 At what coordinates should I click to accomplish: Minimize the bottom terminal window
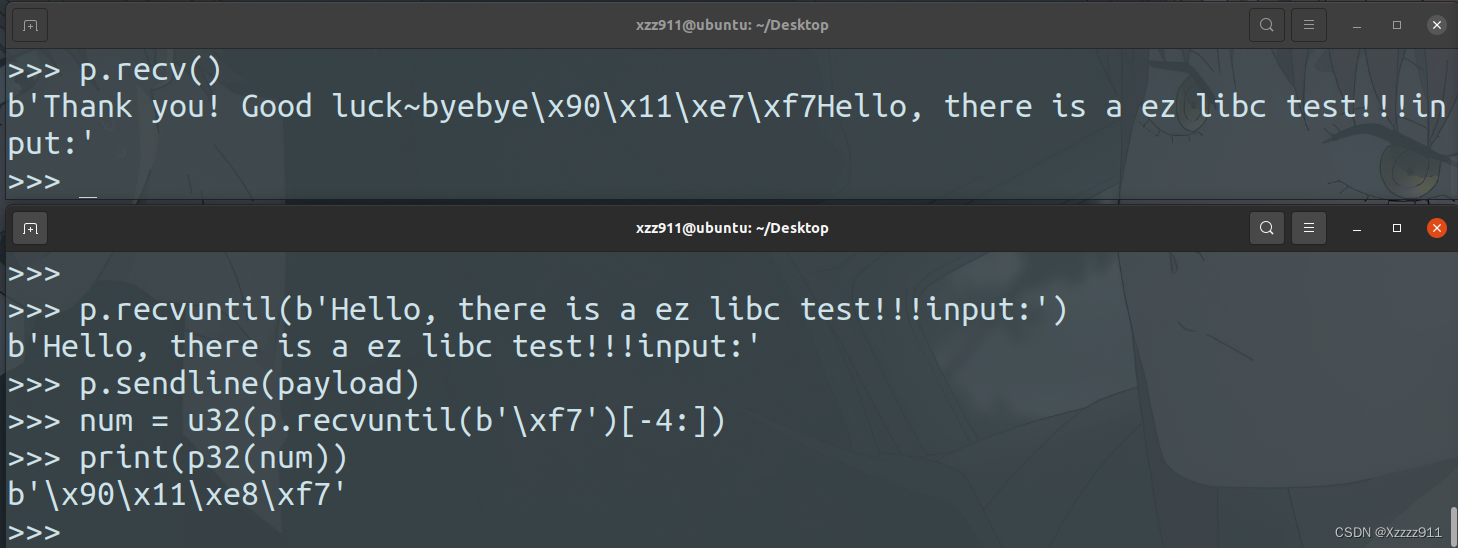click(1357, 228)
